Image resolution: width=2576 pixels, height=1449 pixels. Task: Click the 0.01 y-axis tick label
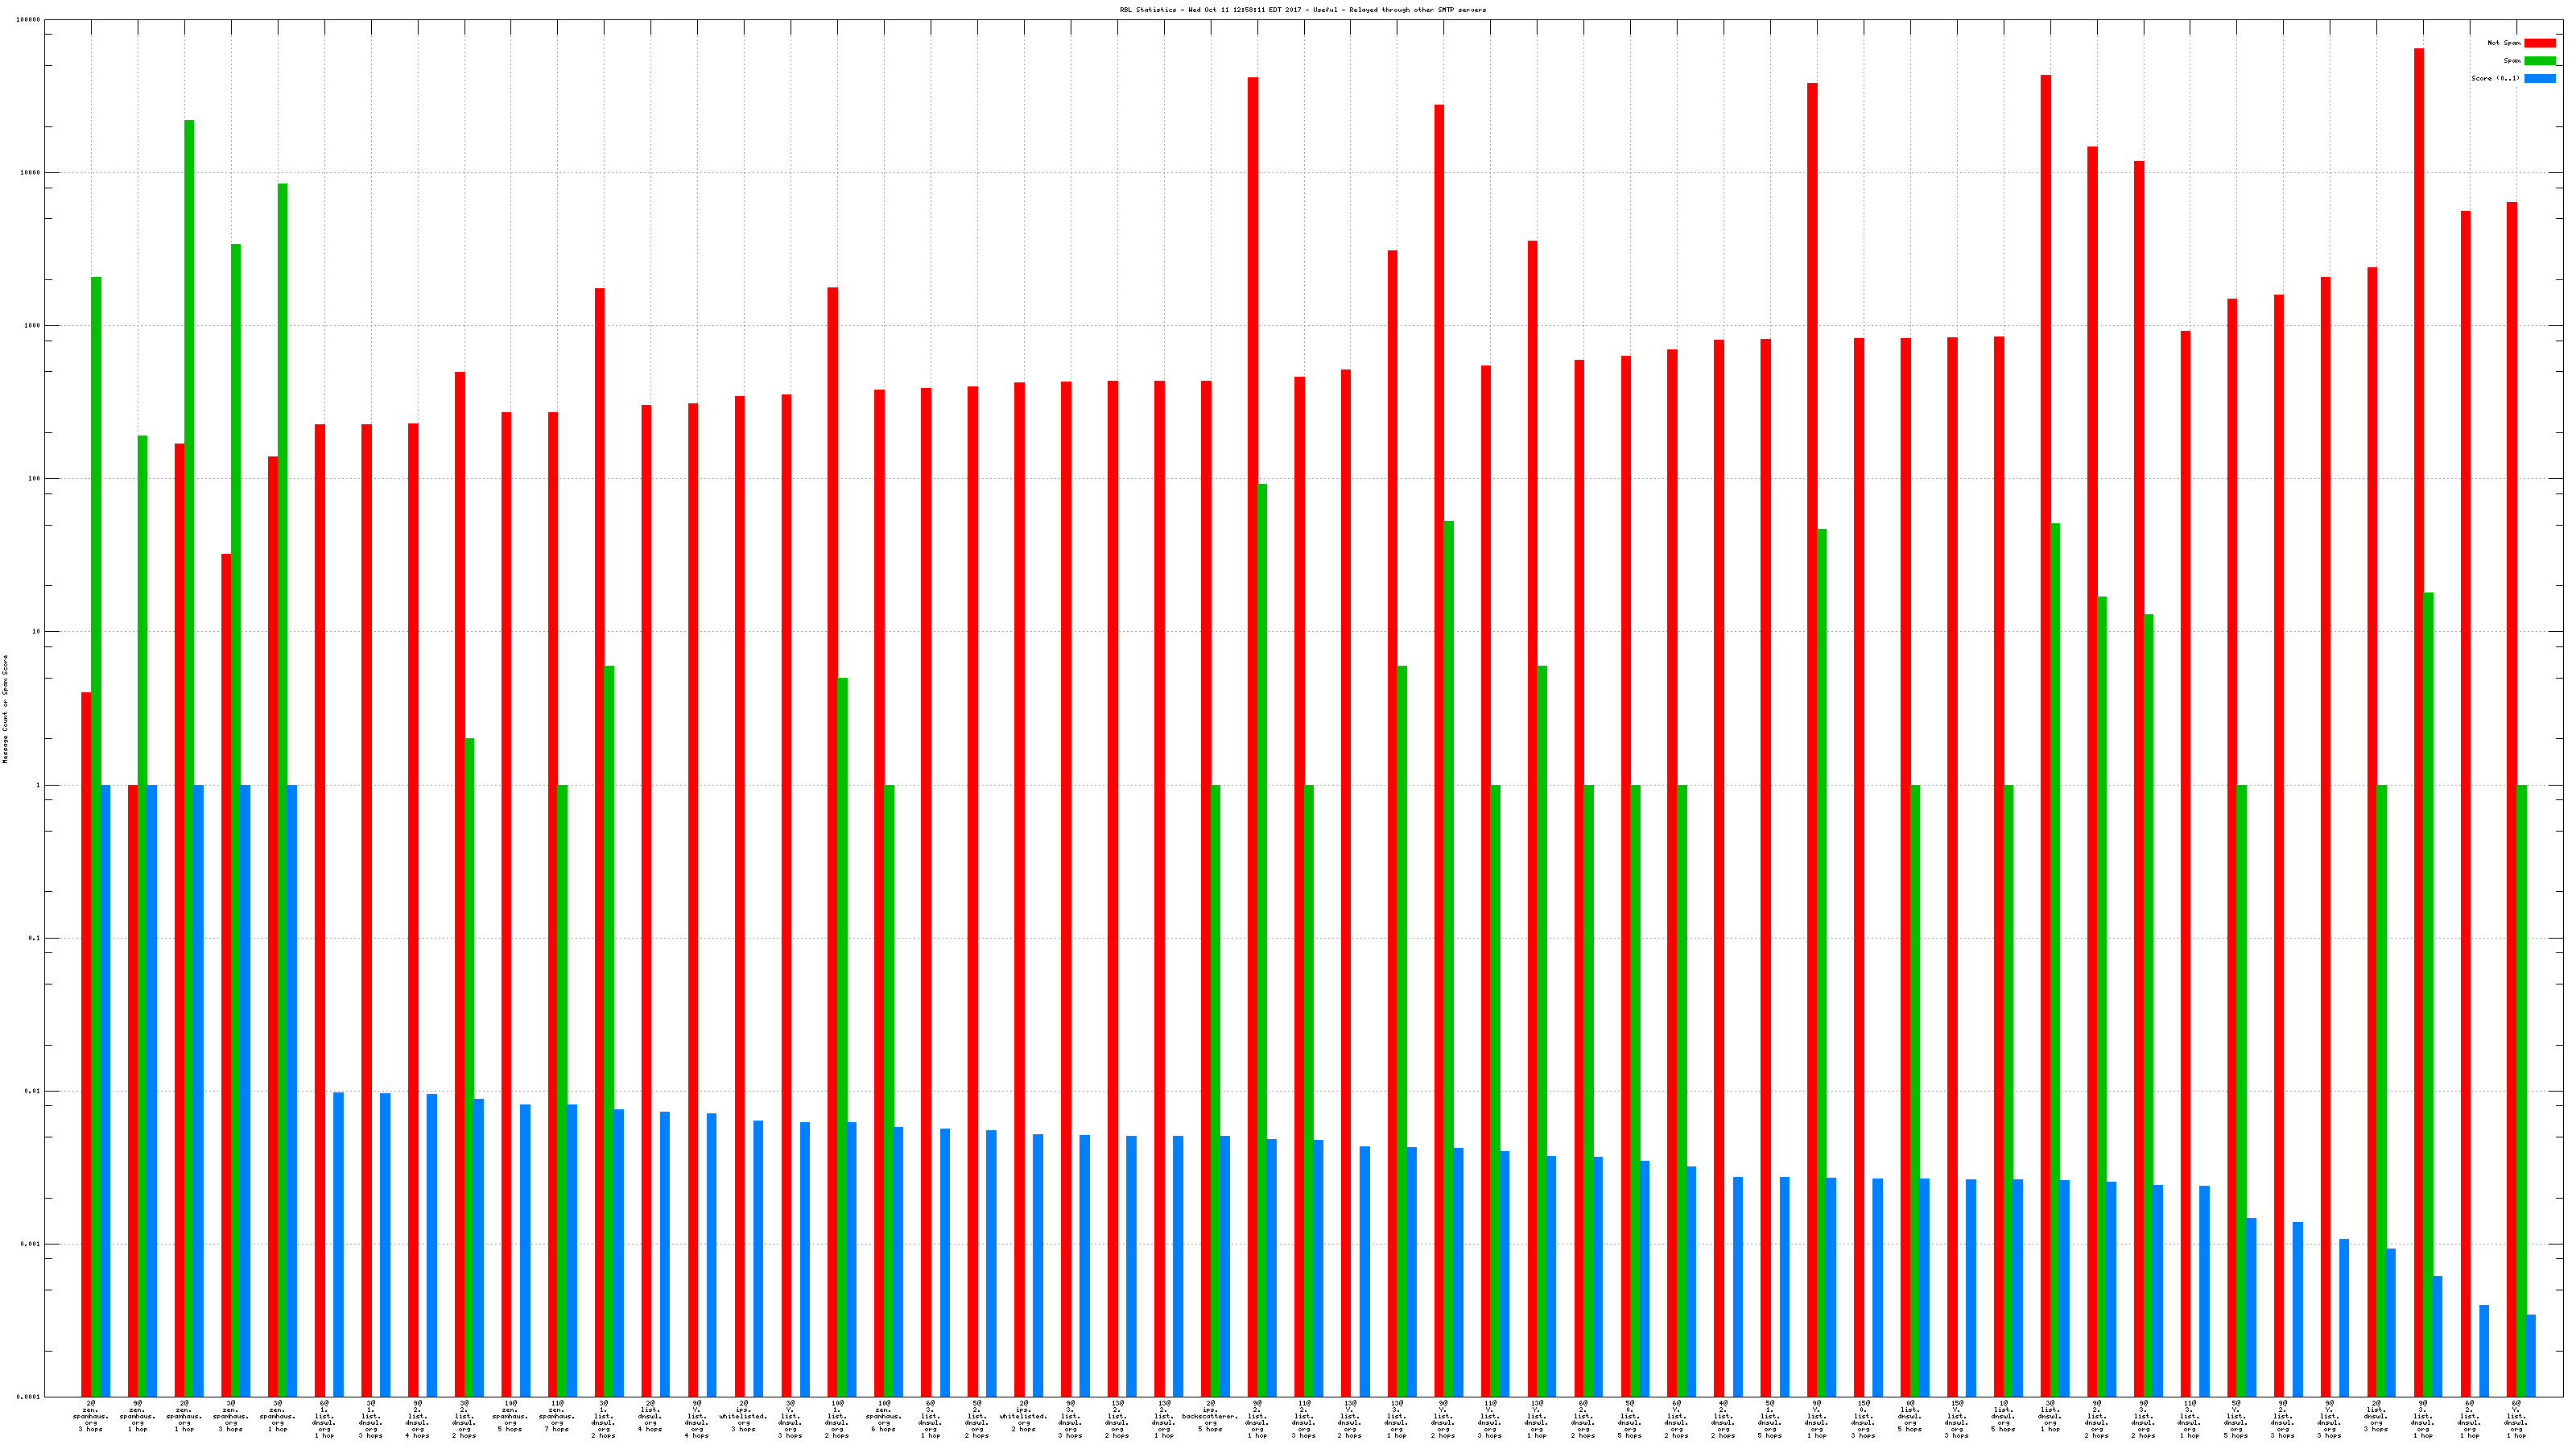click(x=33, y=1091)
